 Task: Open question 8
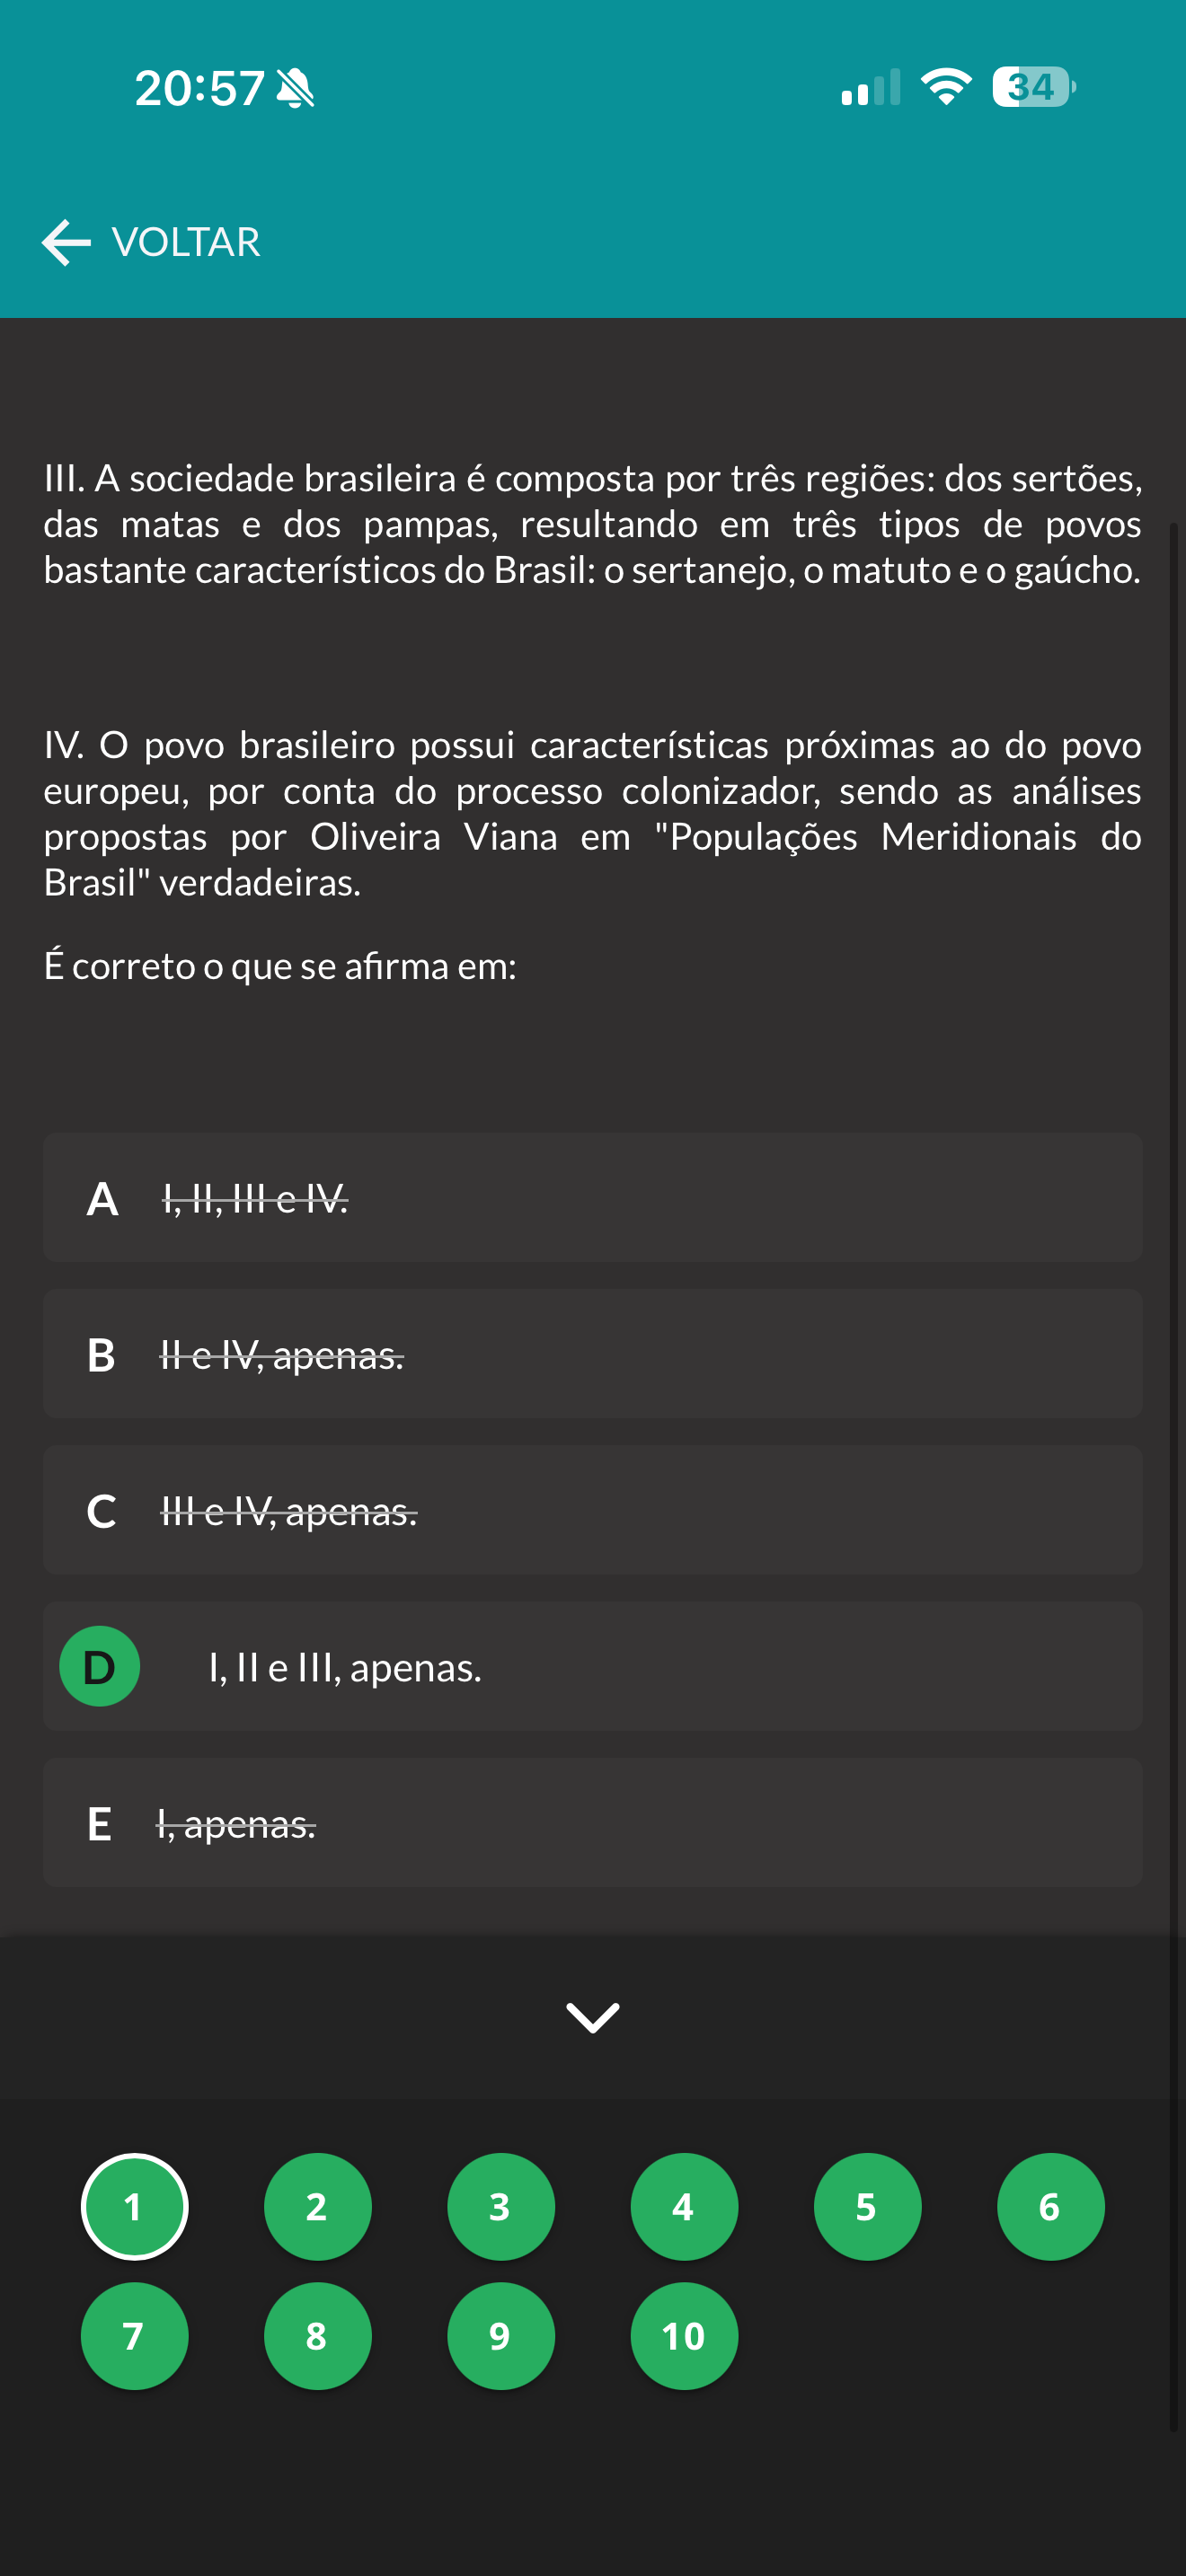pos(317,2336)
